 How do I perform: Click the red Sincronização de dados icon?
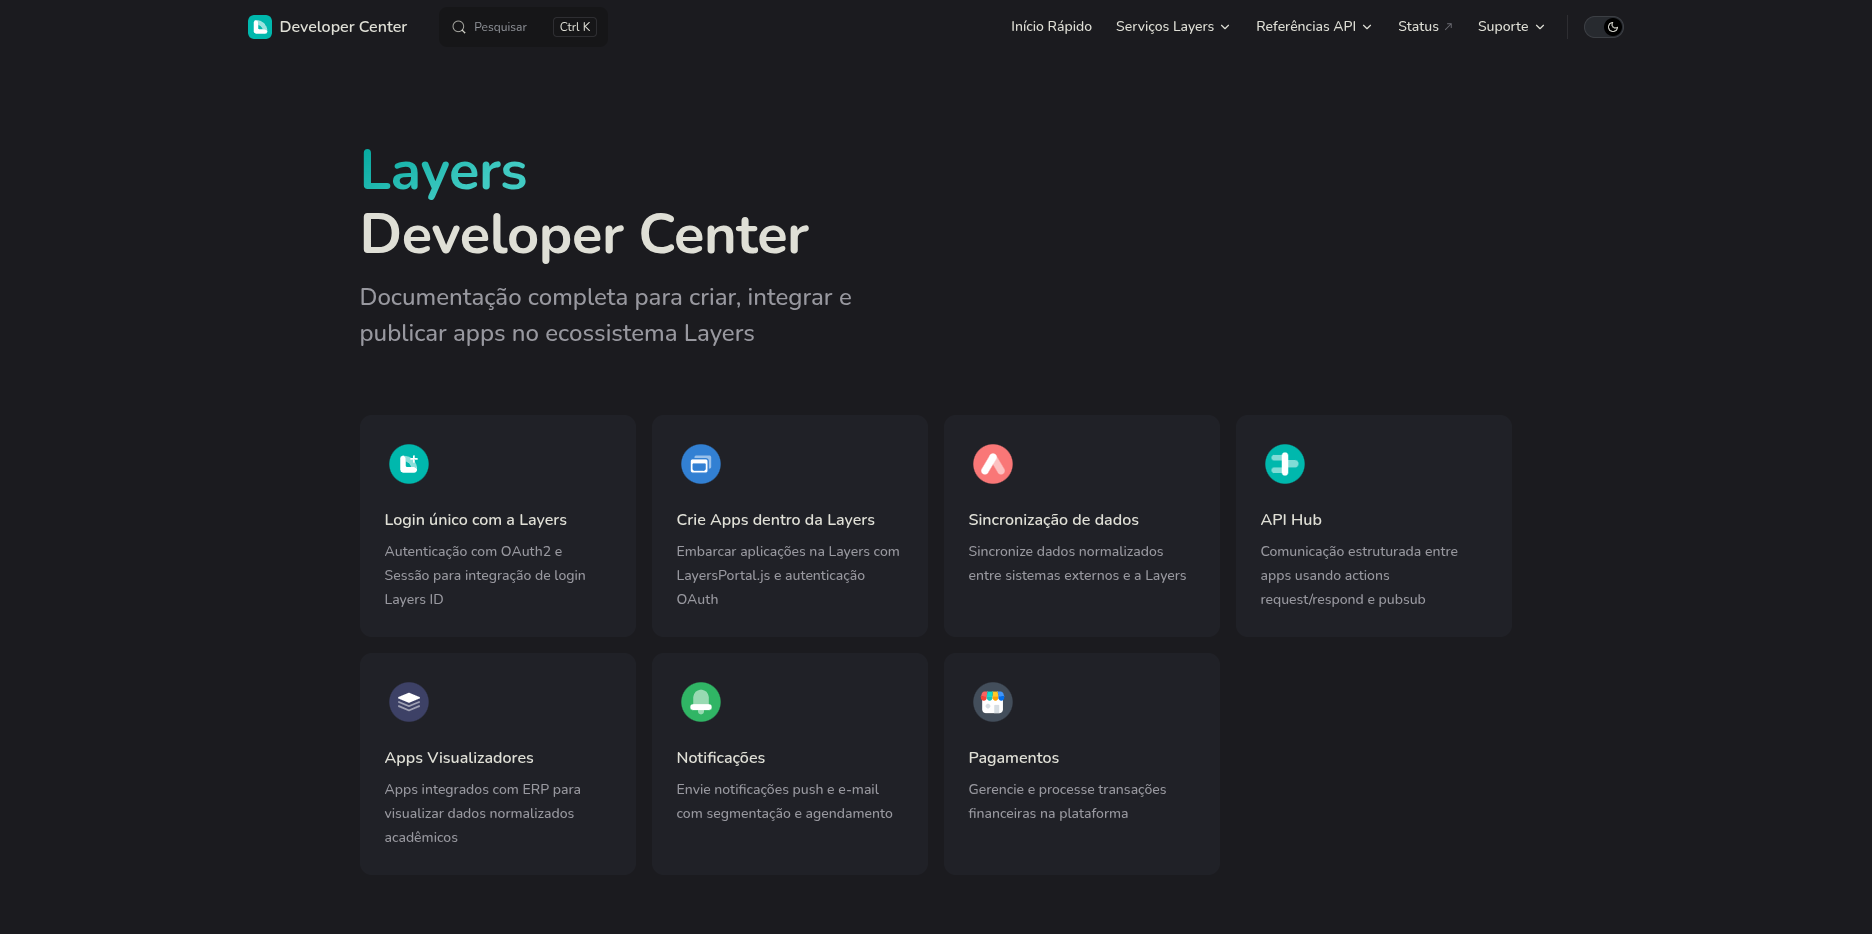click(992, 464)
